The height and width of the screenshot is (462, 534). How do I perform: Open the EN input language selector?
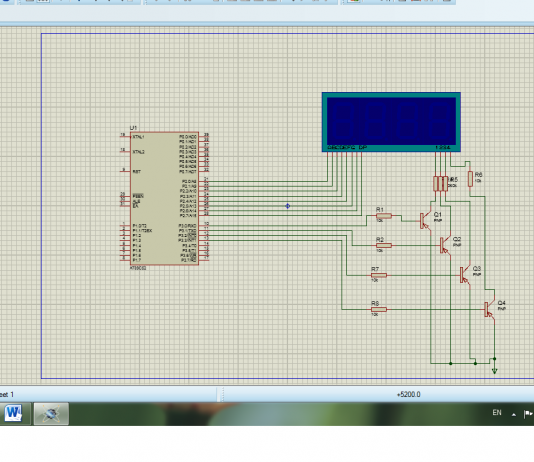tap(497, 413)
